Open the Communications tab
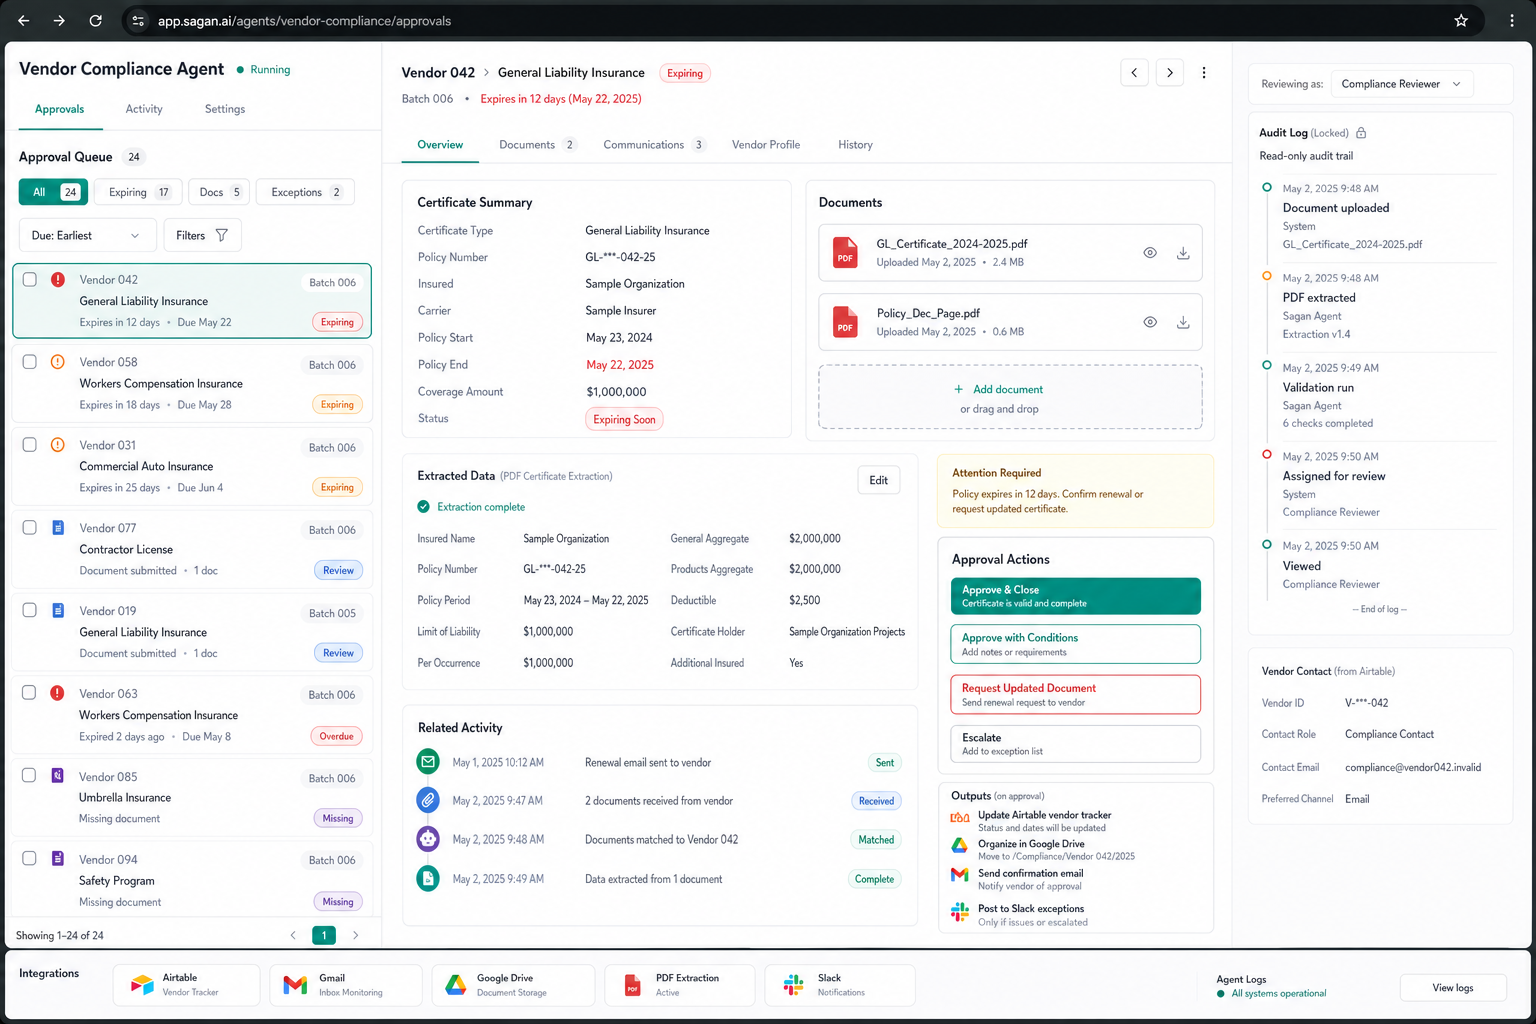This screenshot has height=1024, width=1536. 654,145
